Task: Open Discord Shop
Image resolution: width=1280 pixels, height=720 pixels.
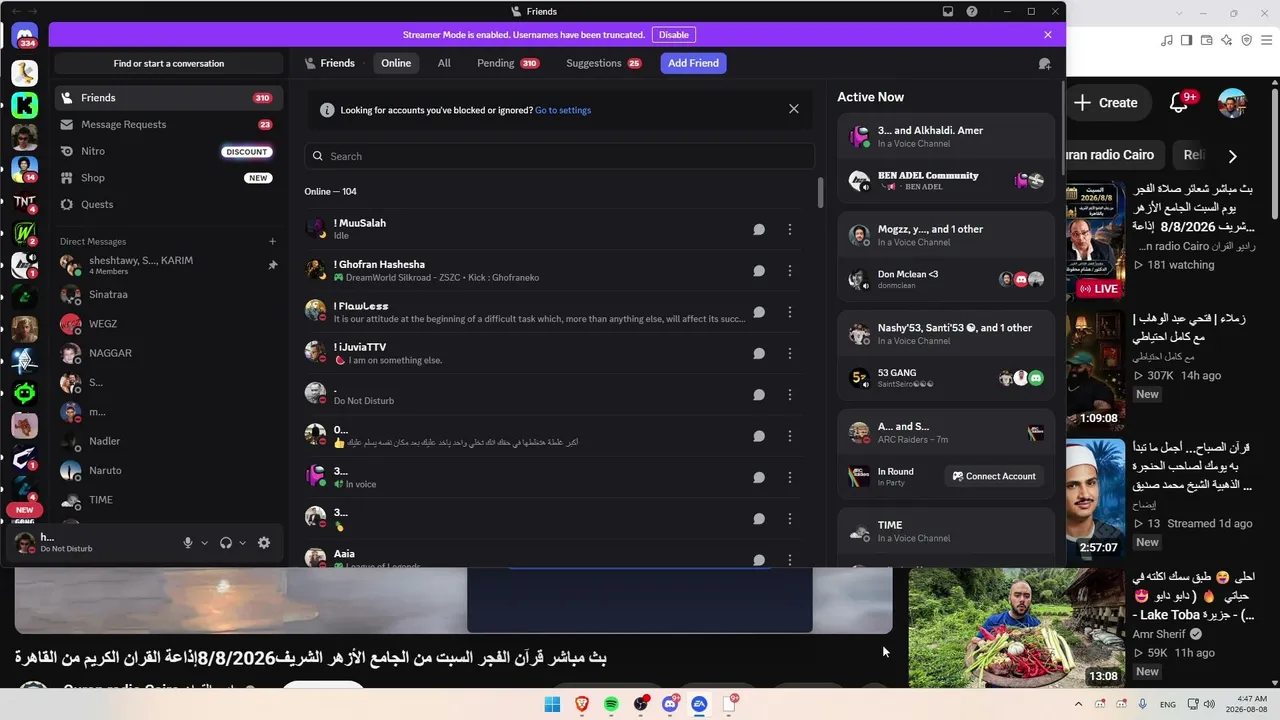Action: click(x=169, y=178)
